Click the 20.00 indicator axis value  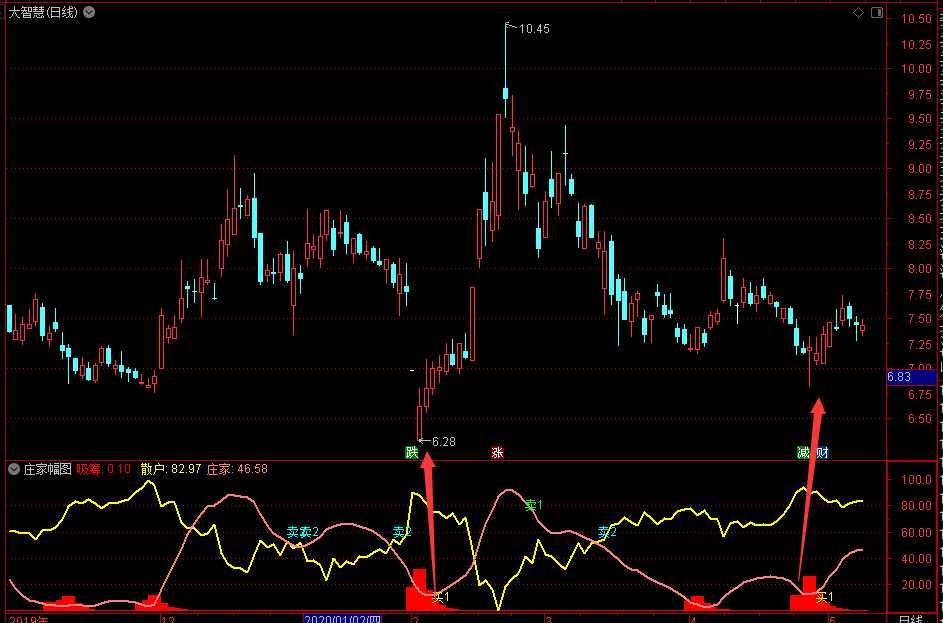[916, 585]
